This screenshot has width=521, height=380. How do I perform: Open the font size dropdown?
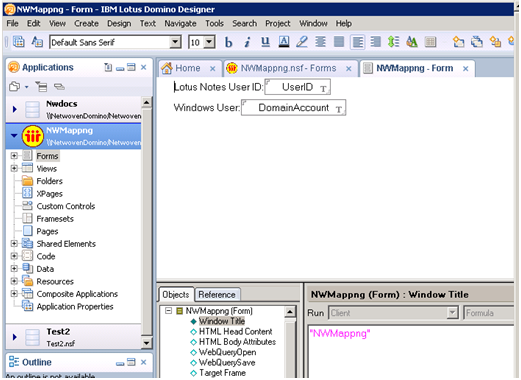click(x=209, y=42)
